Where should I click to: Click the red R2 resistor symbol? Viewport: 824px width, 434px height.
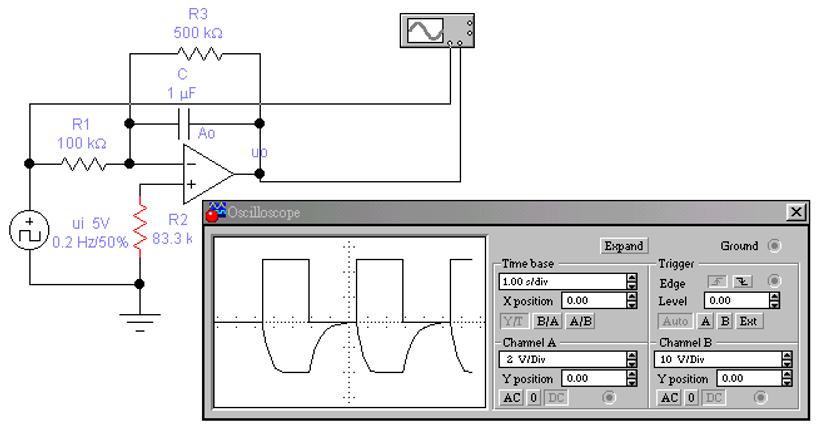point(140,229)
